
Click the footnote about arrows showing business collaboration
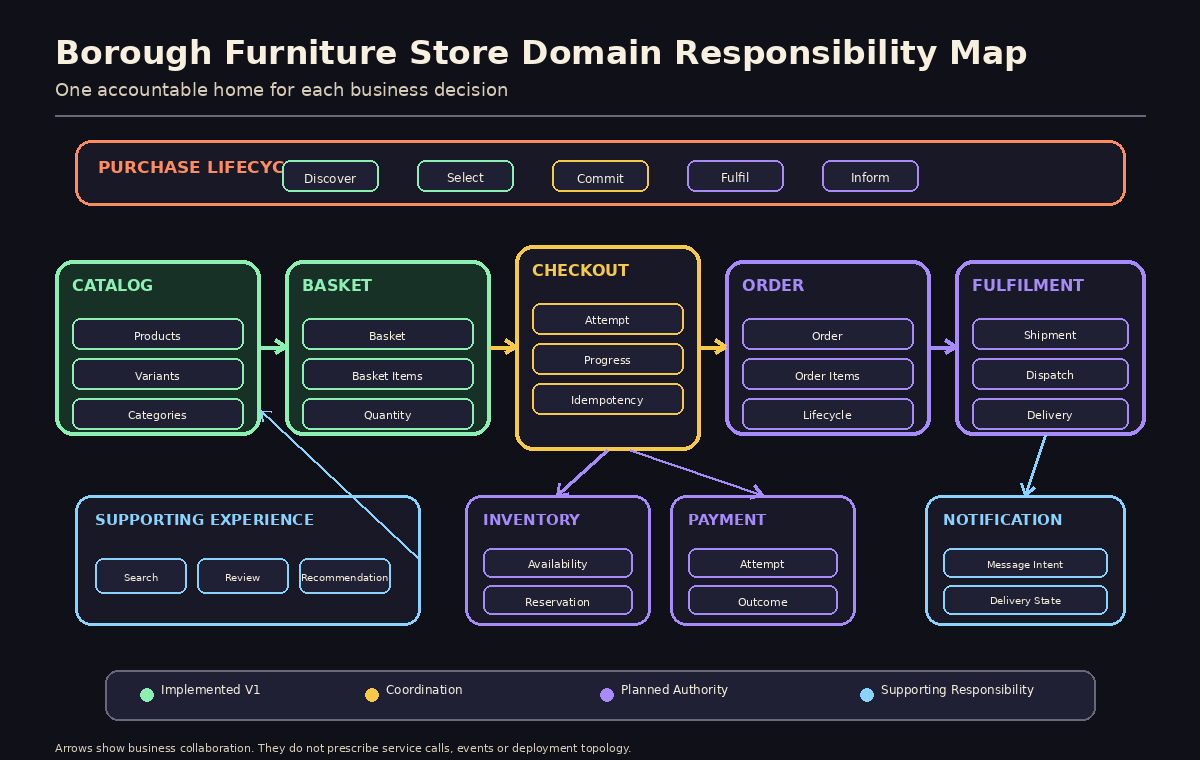tap(343, 748)
